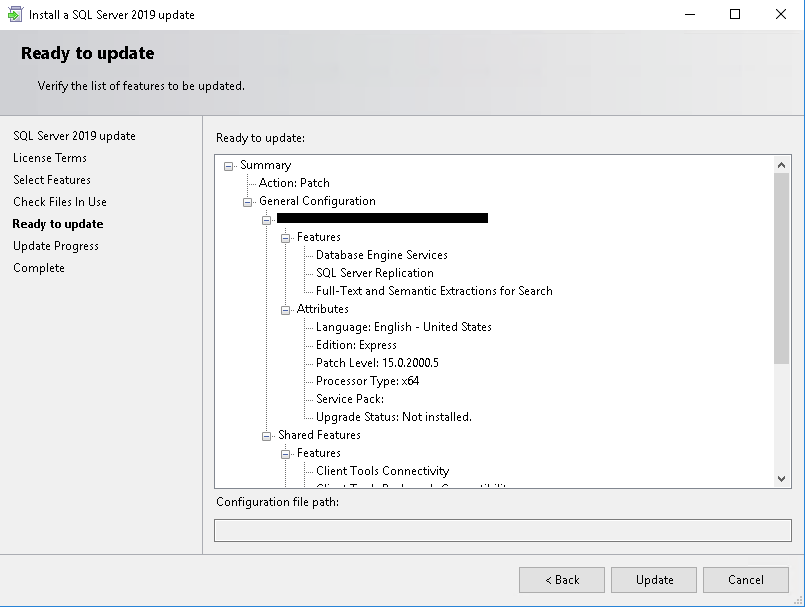Go to Check Files In Use step
Viewport: 811px width, 609px height.
(x=60, y=202)
